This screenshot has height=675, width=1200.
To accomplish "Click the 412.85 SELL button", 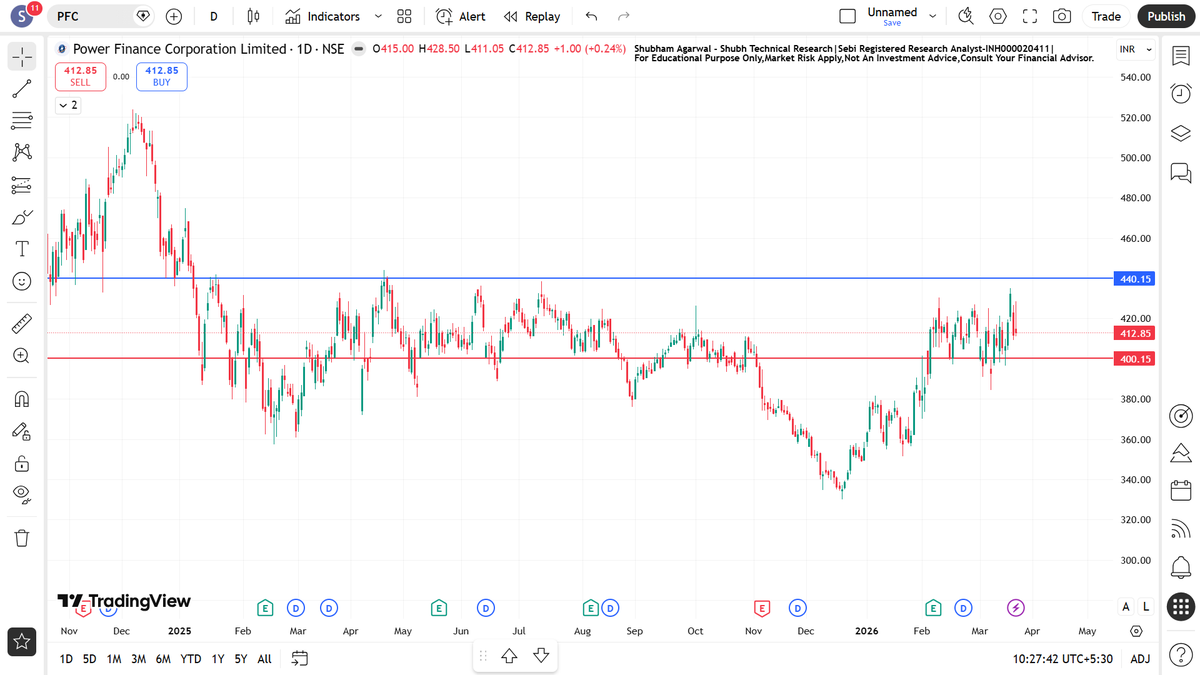I will (x=80, y=76).
